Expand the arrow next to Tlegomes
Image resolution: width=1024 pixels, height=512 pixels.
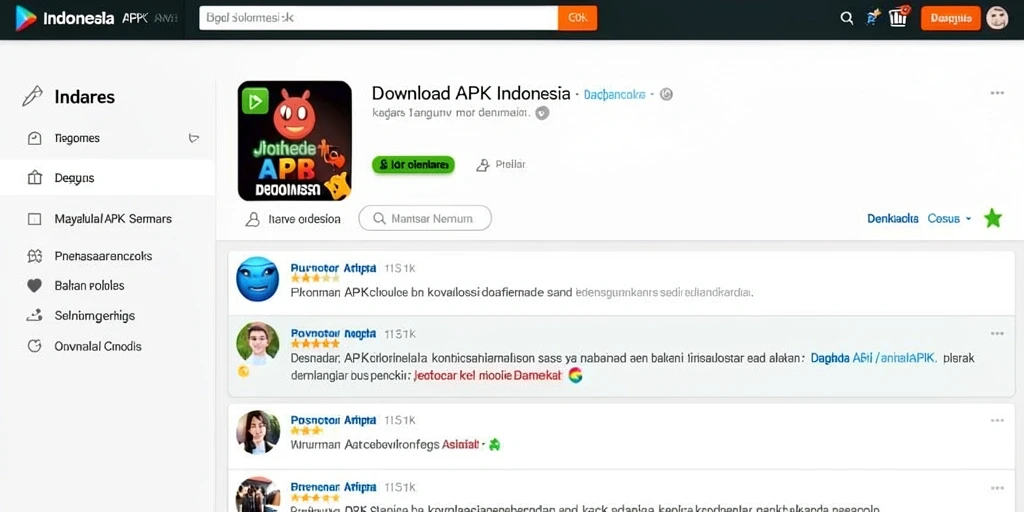click(193, 138)
